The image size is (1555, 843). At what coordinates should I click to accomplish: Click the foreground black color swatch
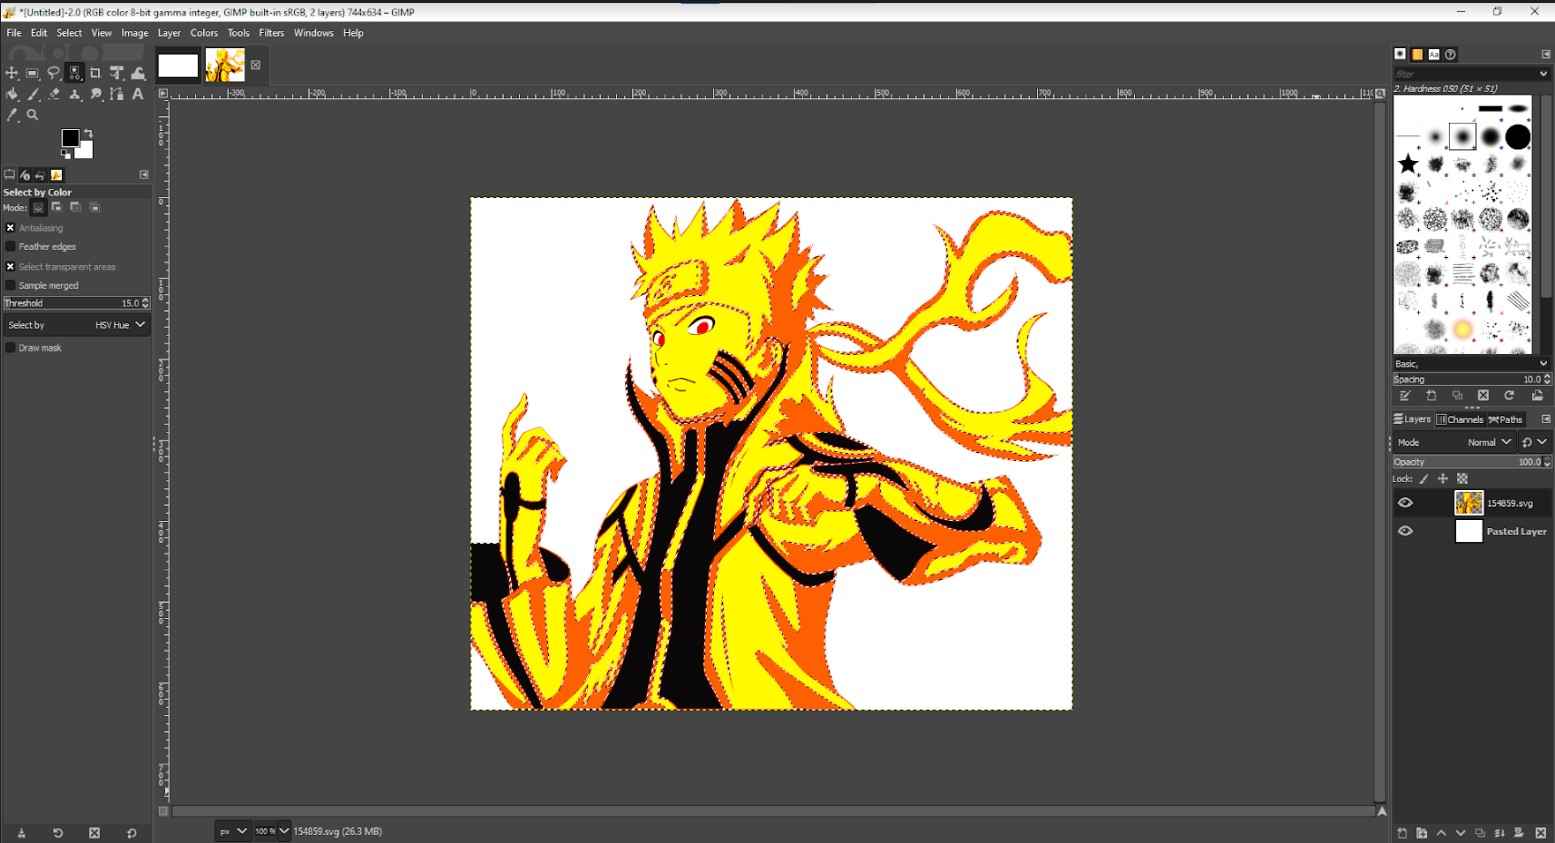click(x=69, y=137)
